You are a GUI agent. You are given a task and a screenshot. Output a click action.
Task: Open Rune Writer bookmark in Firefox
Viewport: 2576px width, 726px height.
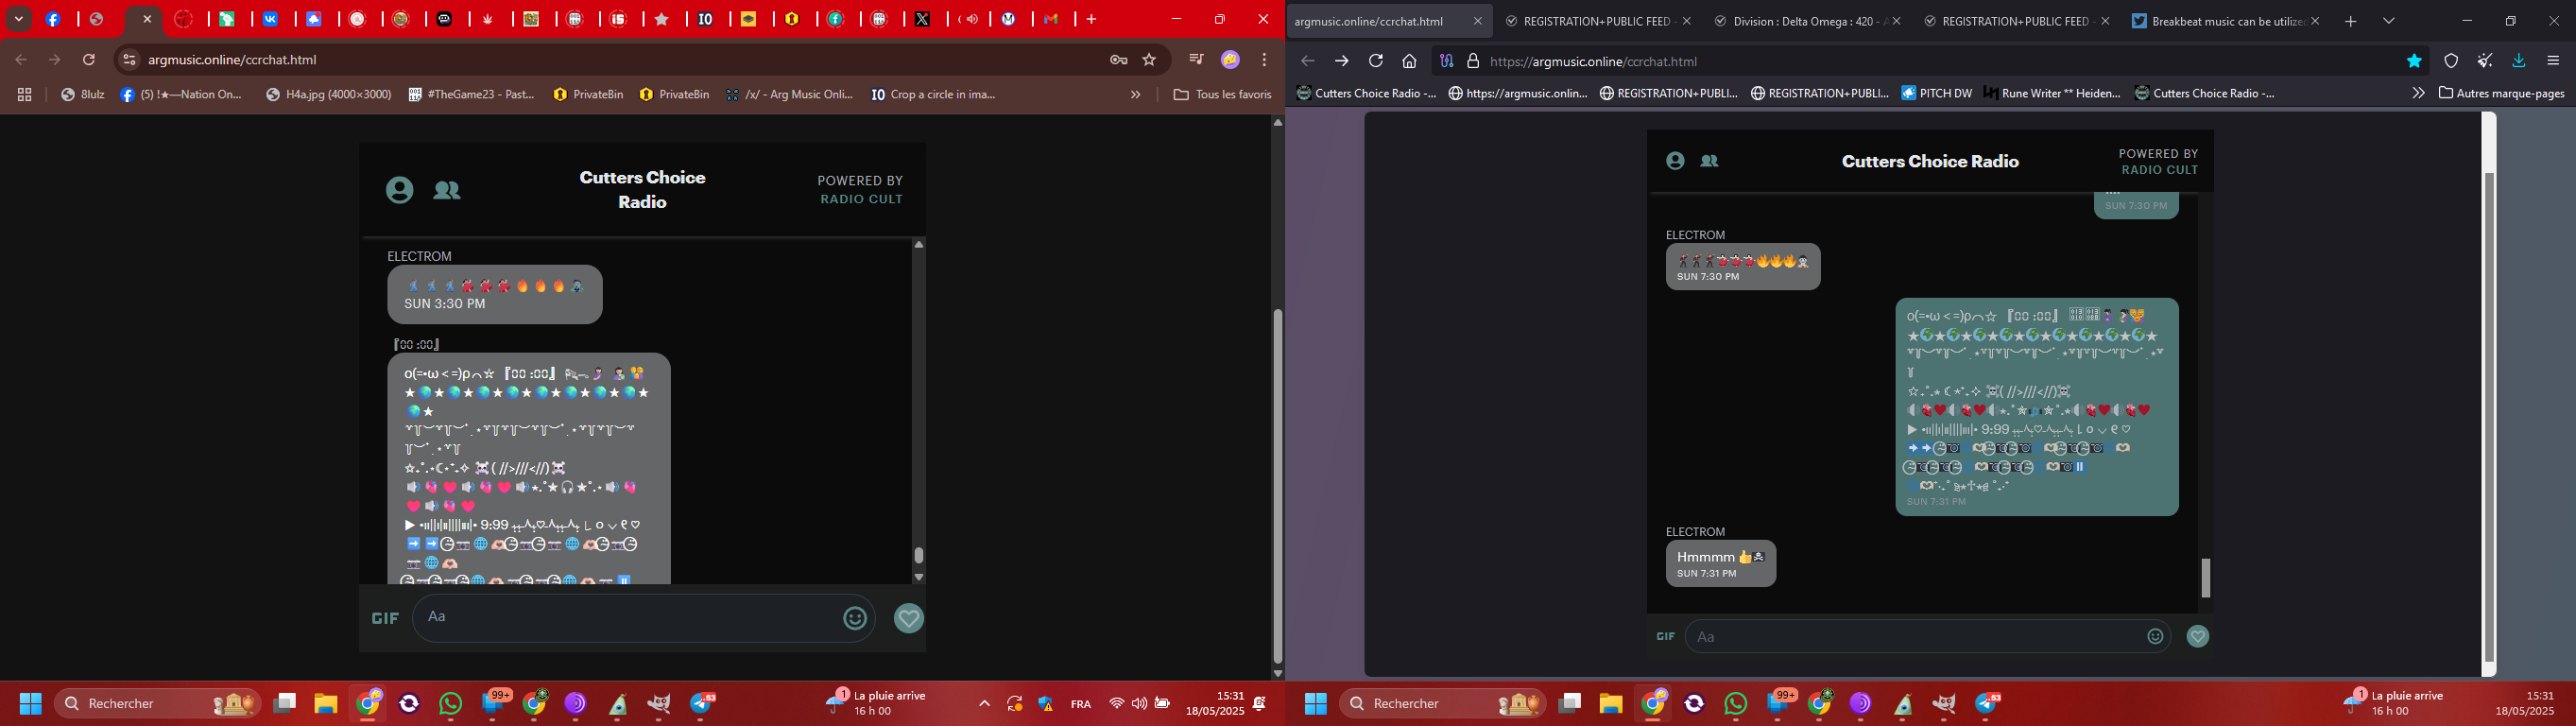[x=2052, y=93]
